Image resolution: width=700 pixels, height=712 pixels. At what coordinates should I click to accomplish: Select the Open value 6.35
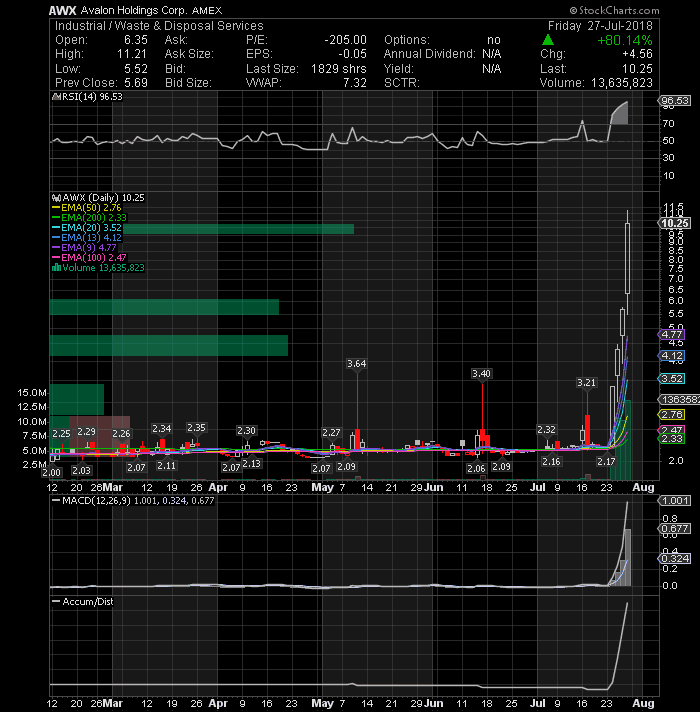tap(136, 40)
